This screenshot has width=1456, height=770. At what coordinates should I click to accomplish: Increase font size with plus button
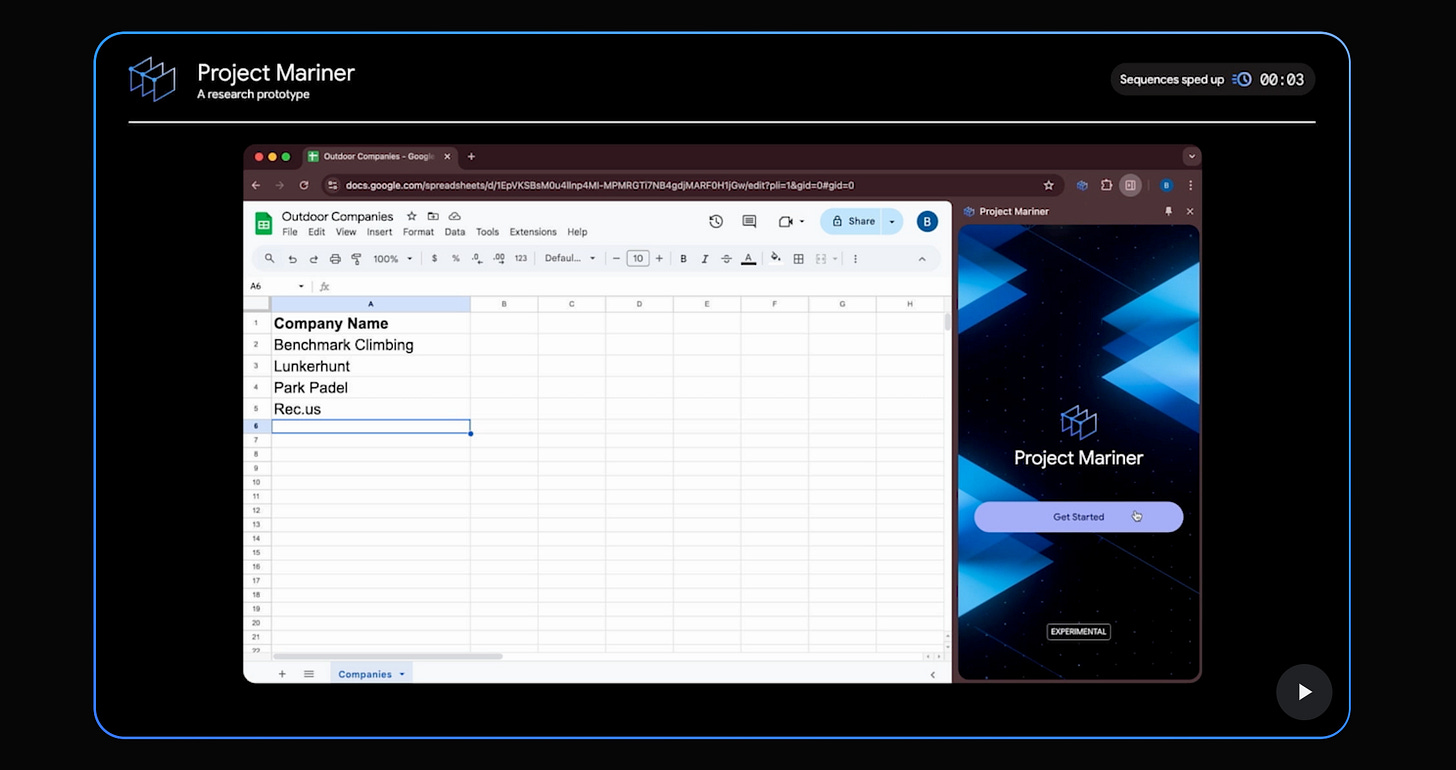[x=658, y=258]
